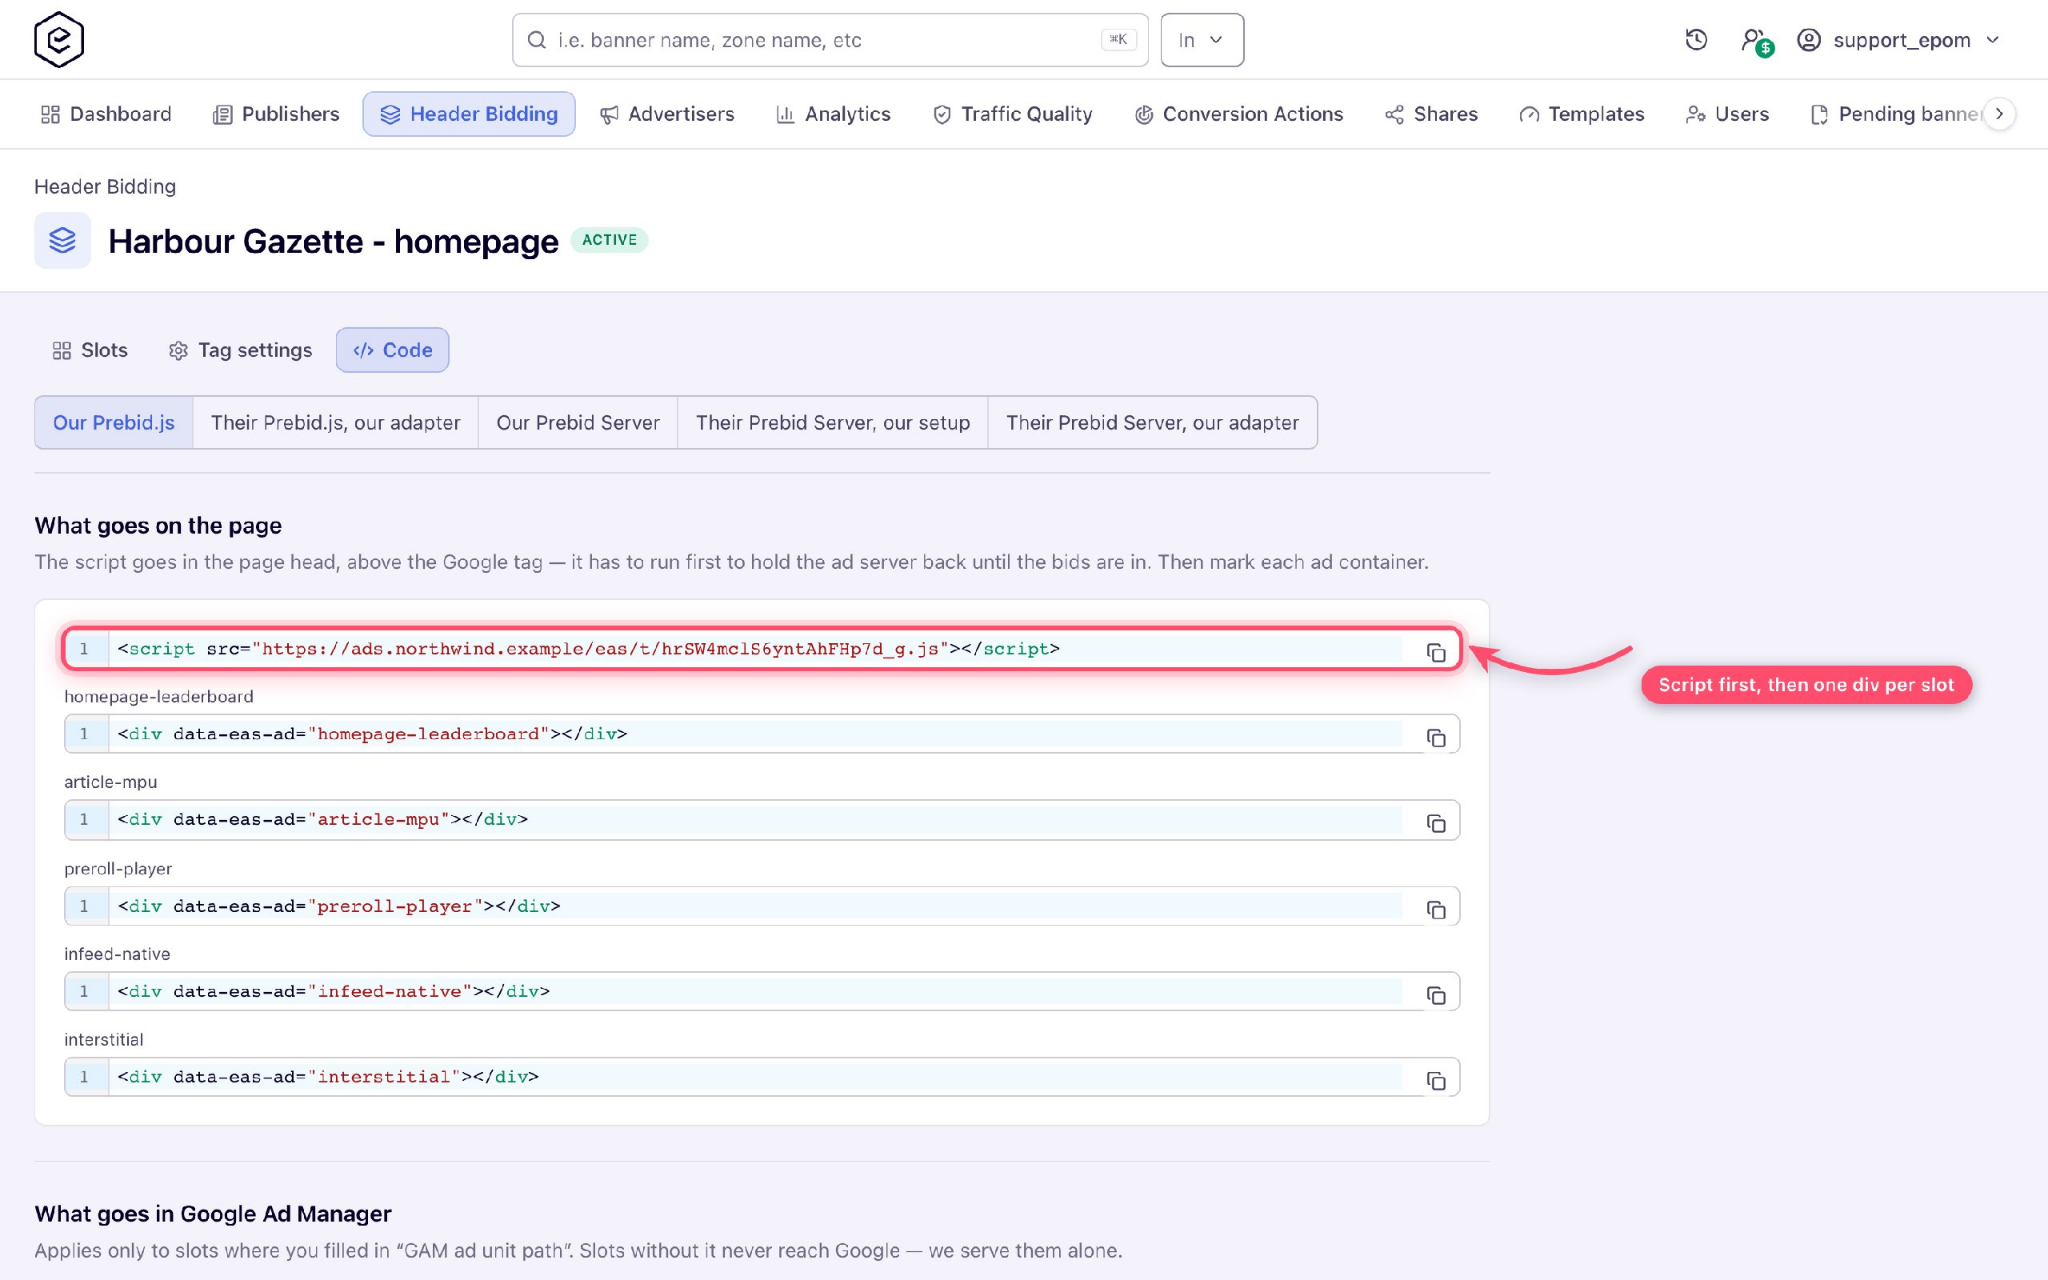Screen dimensions: 2048x1280
Task: Open the Templates section
Action: [1582, 114]
